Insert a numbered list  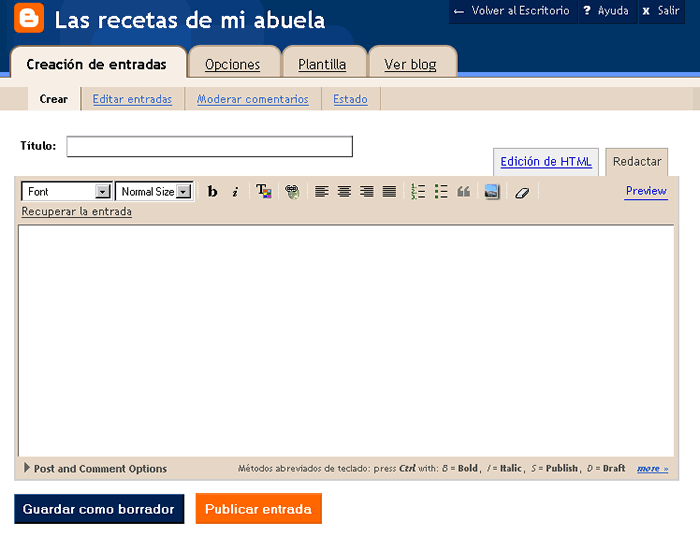418,191
